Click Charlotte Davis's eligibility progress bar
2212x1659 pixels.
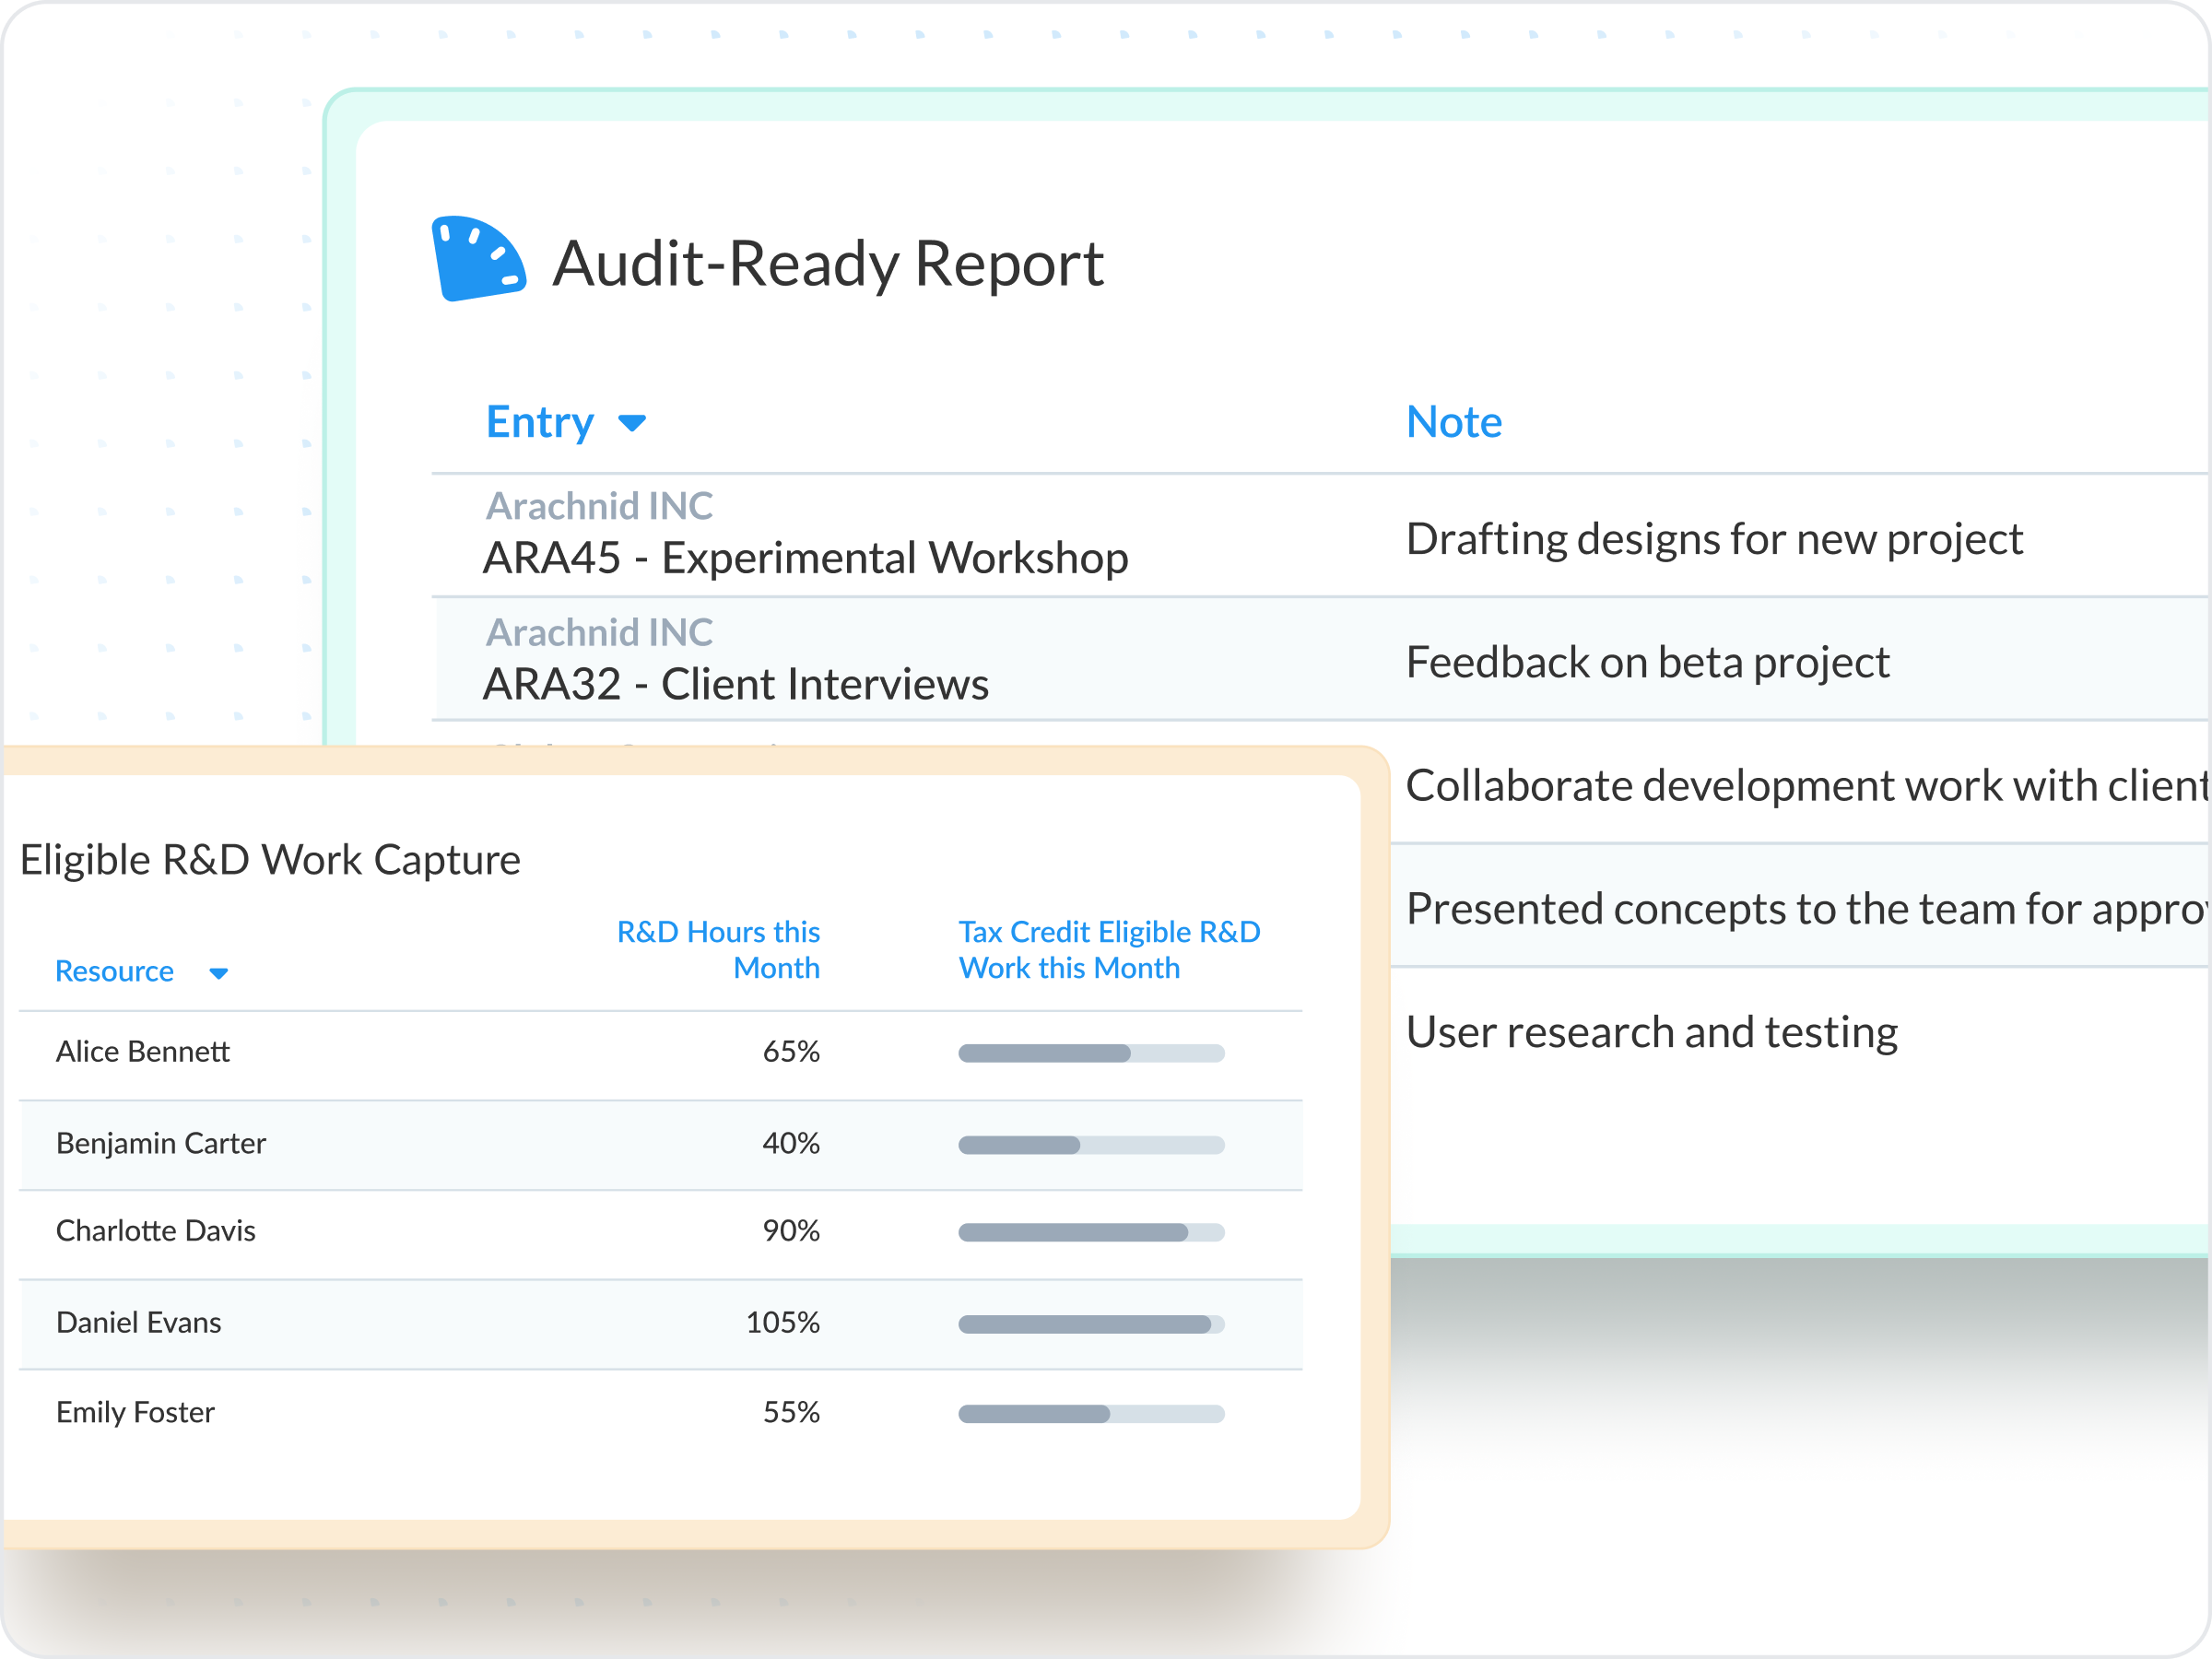pos(1091,1233)
